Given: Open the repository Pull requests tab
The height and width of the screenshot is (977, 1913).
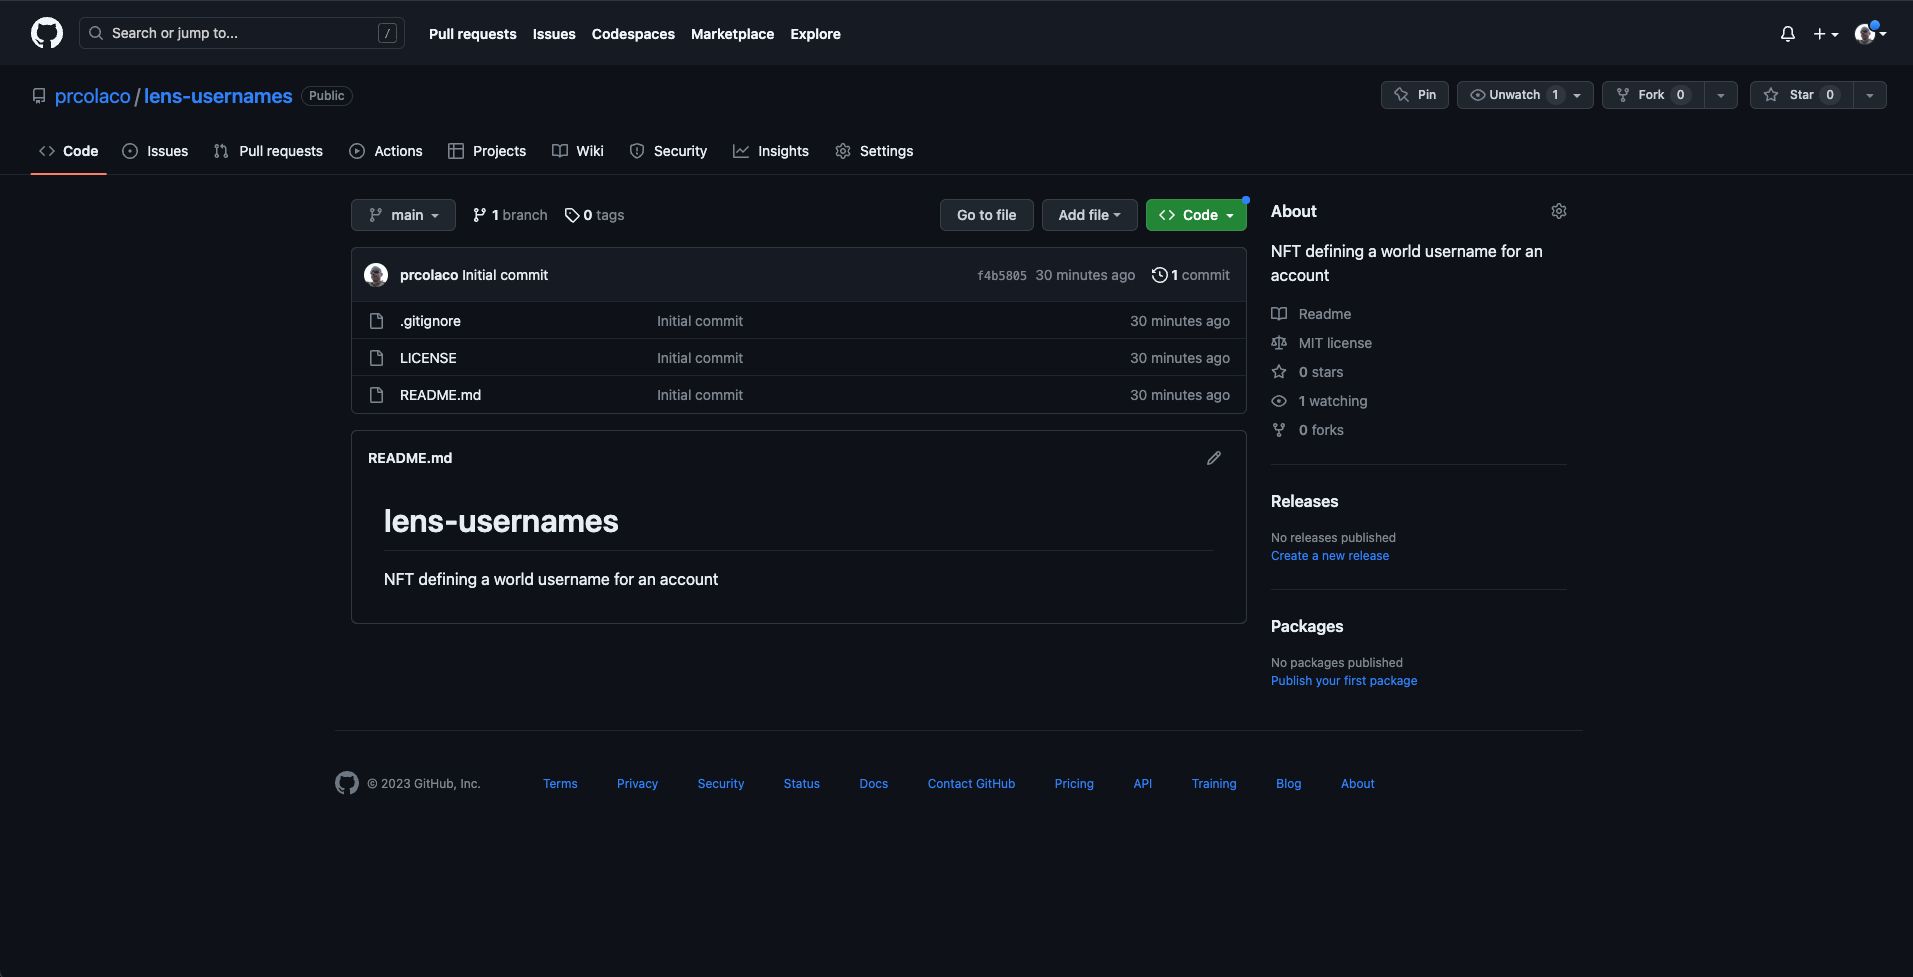Looking at the screenshot, I should tap(268, 151).
